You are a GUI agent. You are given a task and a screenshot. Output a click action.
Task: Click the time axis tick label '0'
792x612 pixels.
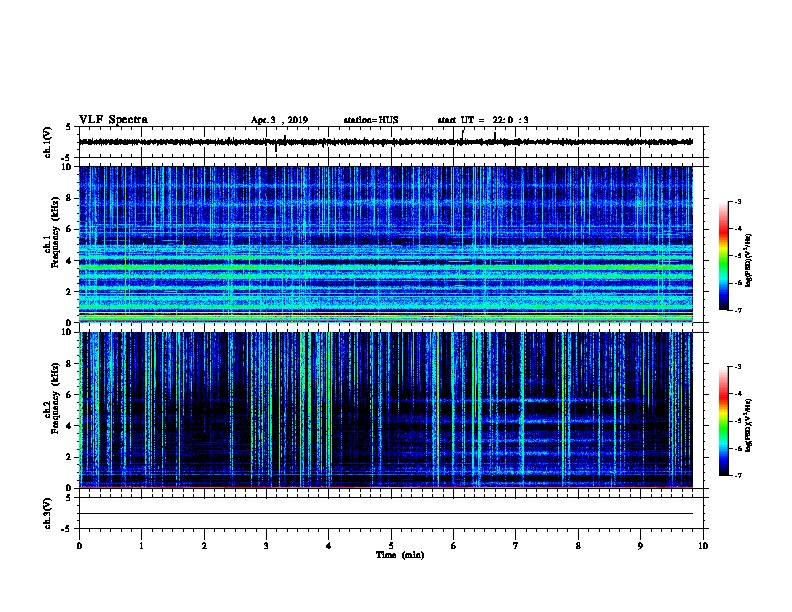(x=79, y=545)
